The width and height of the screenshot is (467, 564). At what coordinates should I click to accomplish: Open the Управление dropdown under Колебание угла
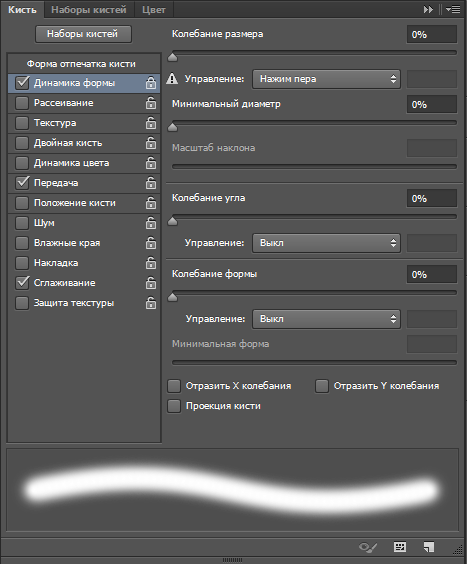pos(326,243)
